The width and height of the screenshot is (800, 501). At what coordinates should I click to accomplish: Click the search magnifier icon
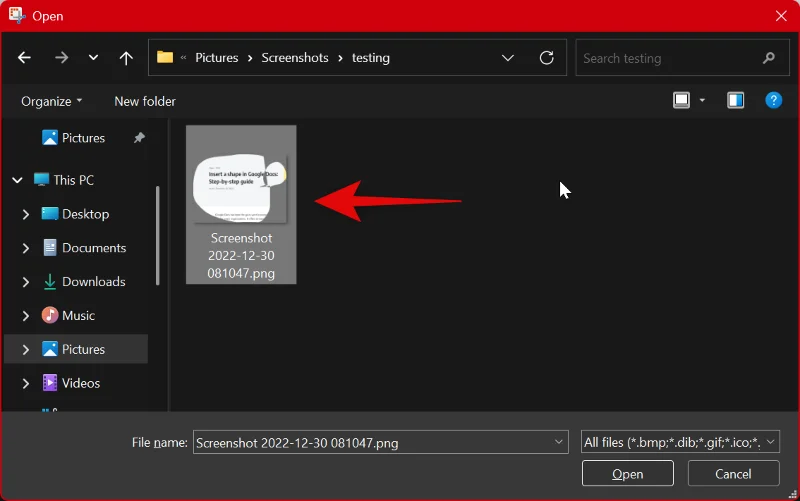[768, 58]
